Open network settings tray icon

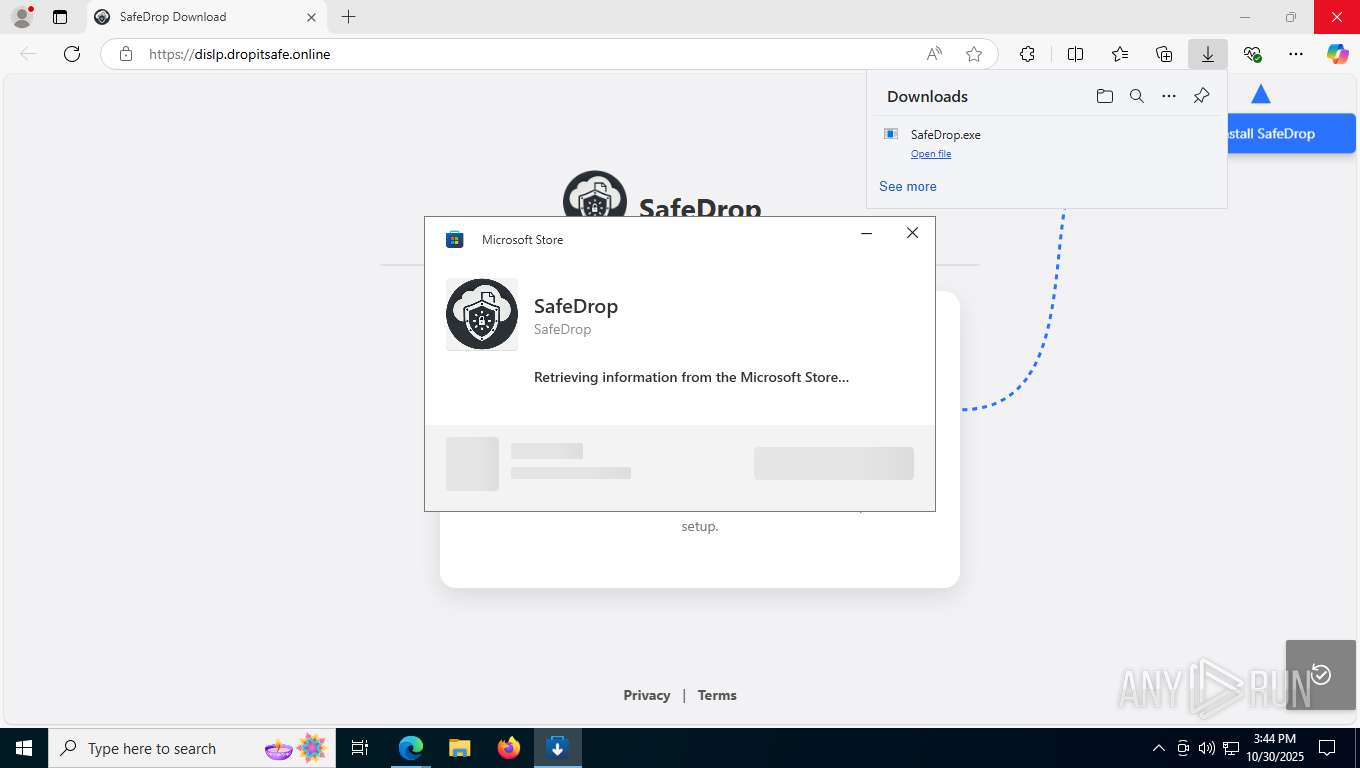point(1231,748)
